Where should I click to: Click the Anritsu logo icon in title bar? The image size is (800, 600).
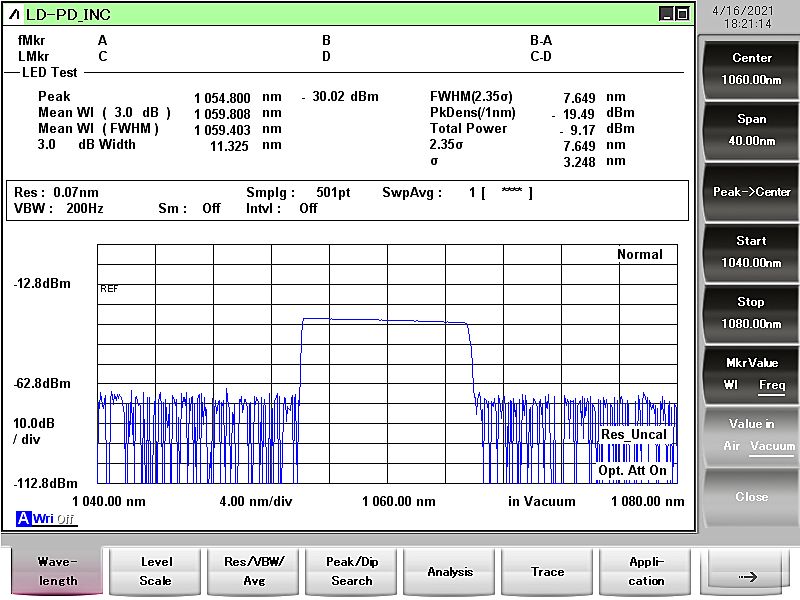(14, 14)
